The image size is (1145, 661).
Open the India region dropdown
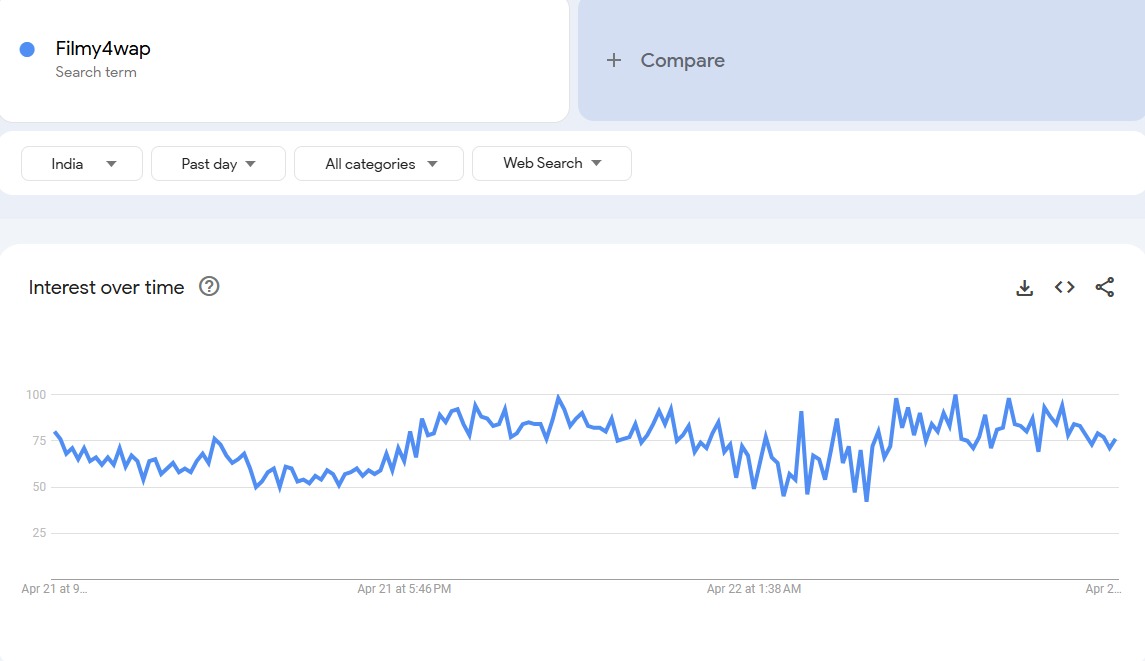tap(82, 164)
